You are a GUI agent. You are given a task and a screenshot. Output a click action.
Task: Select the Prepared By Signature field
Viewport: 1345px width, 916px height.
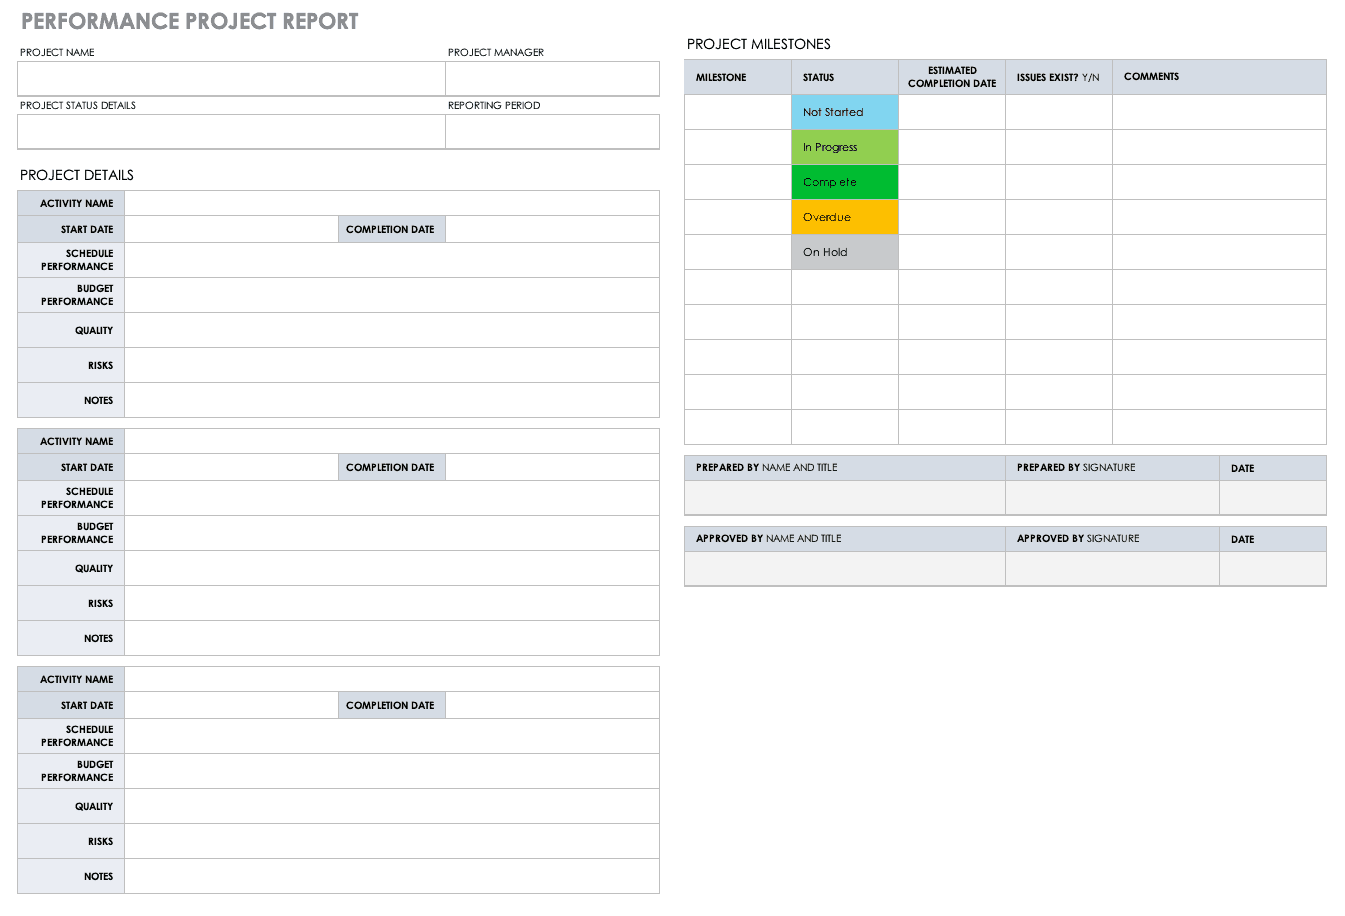point(1111,497)
